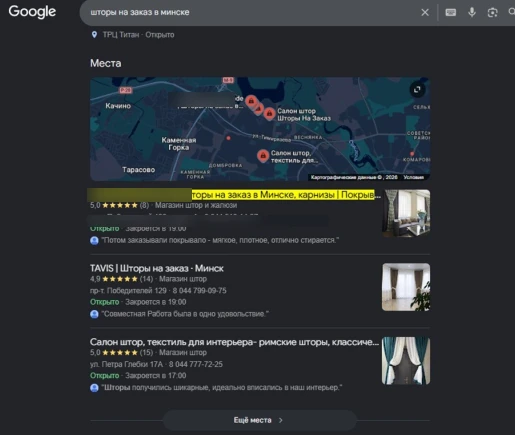Click map pin for Салон штор Шторы На Заказ
Image resolution: width=515 pixels, height=435 pixels.
(269, 114)
